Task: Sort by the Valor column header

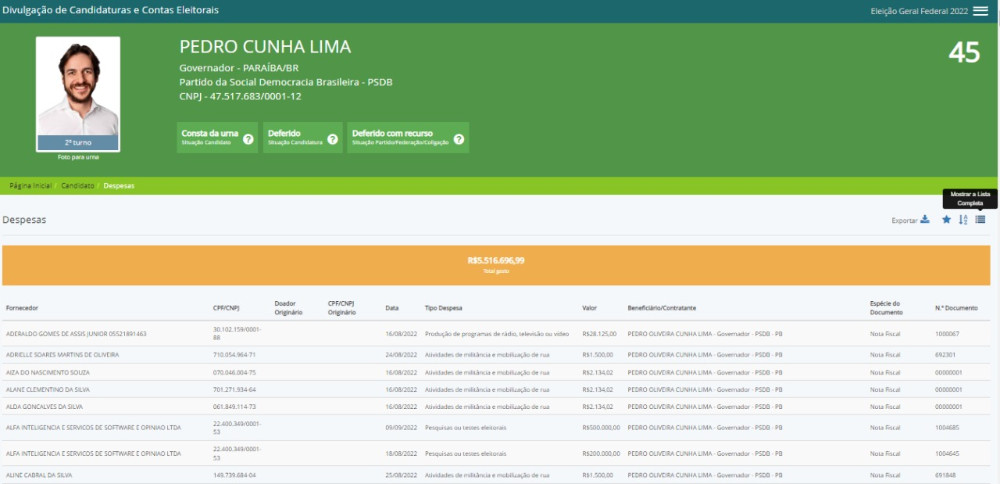Action: [589, 307]
